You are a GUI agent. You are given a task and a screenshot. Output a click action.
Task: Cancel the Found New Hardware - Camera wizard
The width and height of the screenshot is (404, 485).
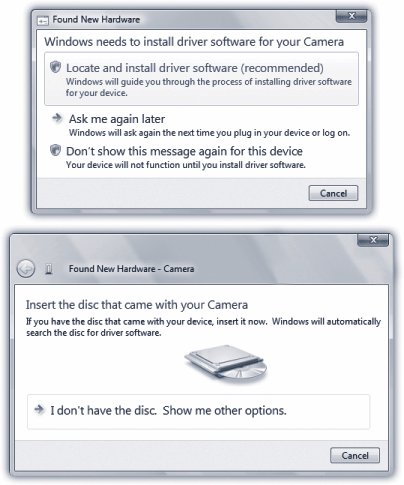(355, 455)
